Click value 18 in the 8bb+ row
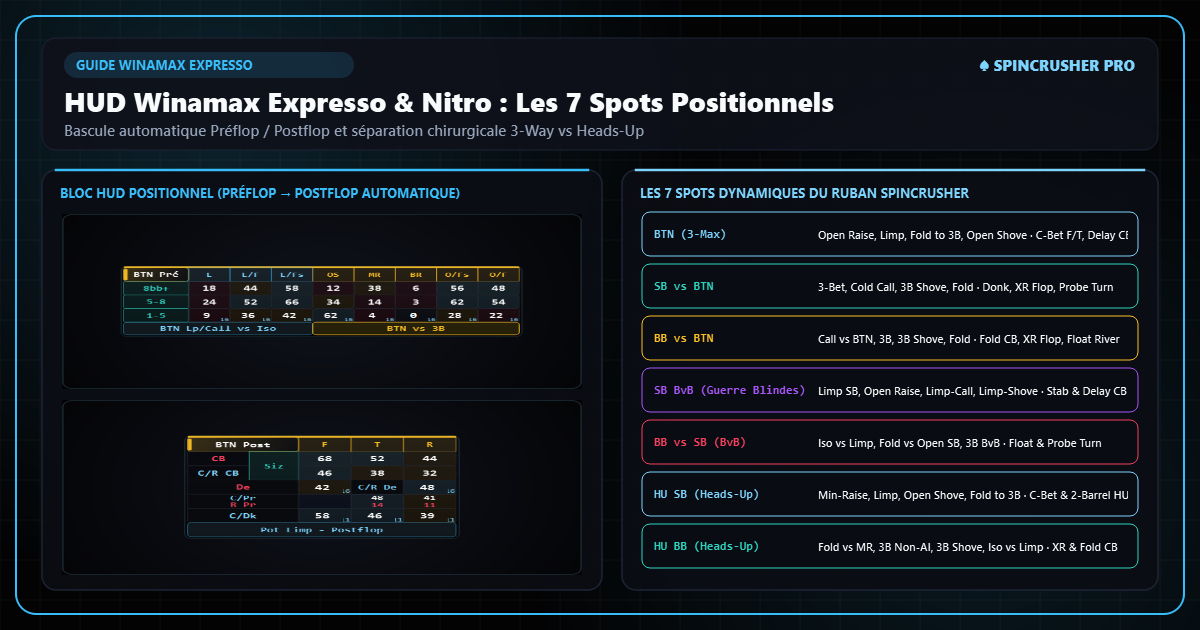1200x630 pixels. tap(209, 288)
